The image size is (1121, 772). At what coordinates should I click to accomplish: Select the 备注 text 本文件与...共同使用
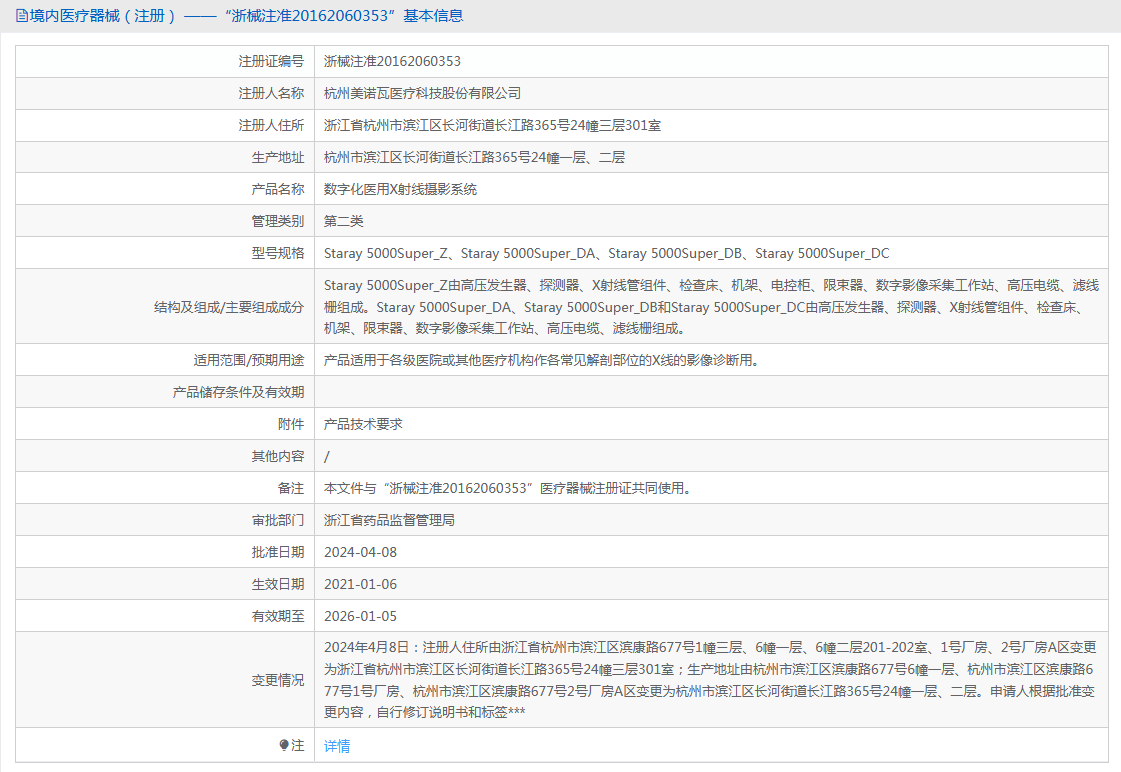coord(507,488)
